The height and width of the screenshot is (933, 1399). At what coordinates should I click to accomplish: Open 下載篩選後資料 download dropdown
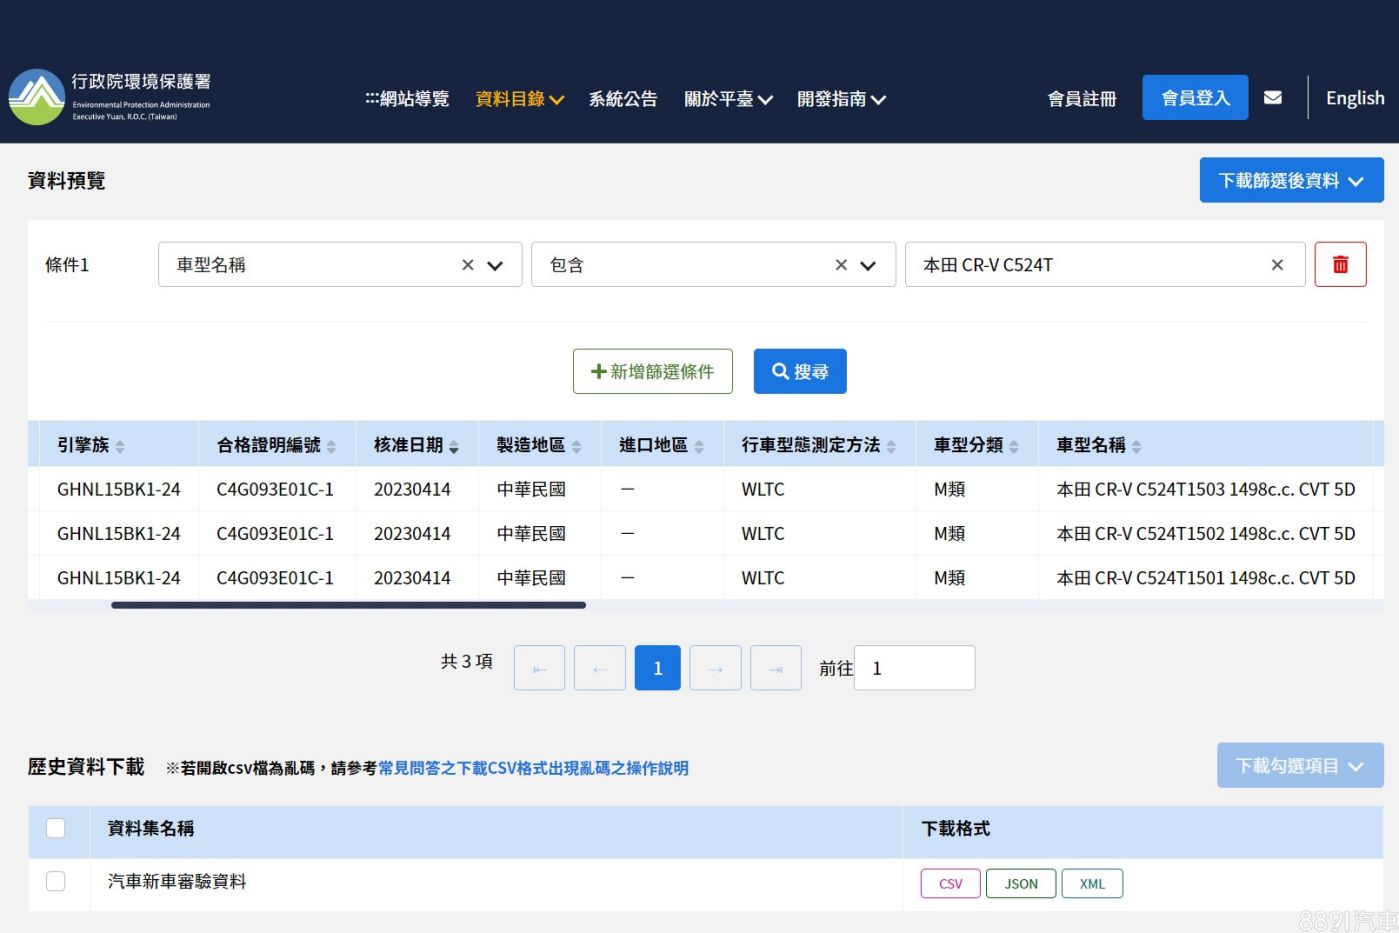1291,180
